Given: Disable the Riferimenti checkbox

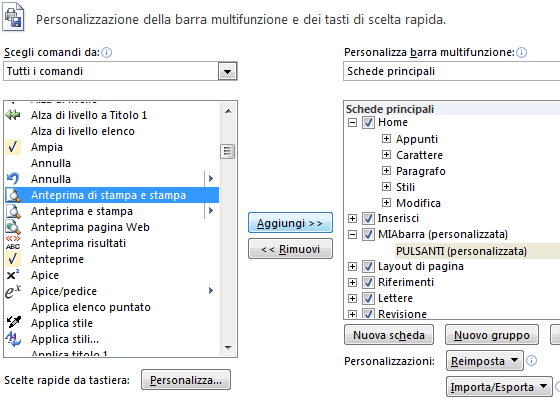Looking at the screenshot, I should (x=368, y=282).
